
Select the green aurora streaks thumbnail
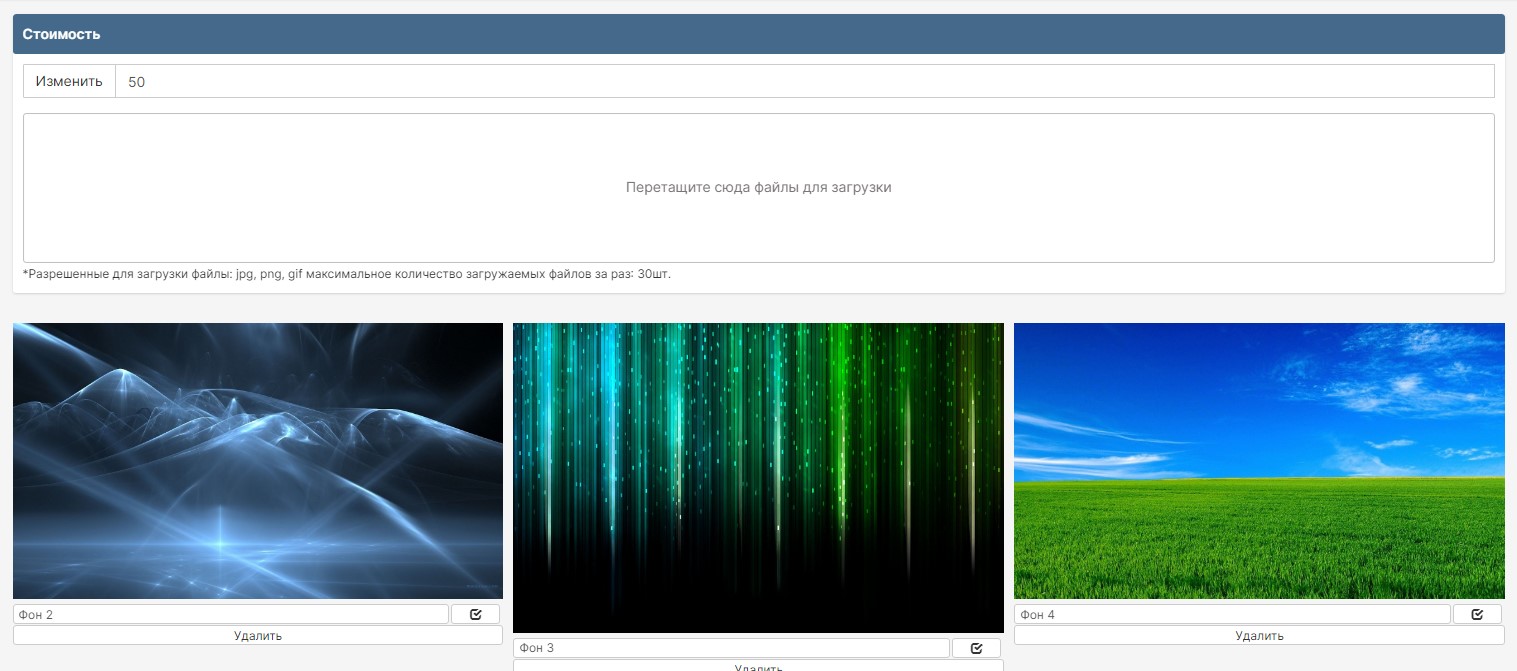[758, 477]
